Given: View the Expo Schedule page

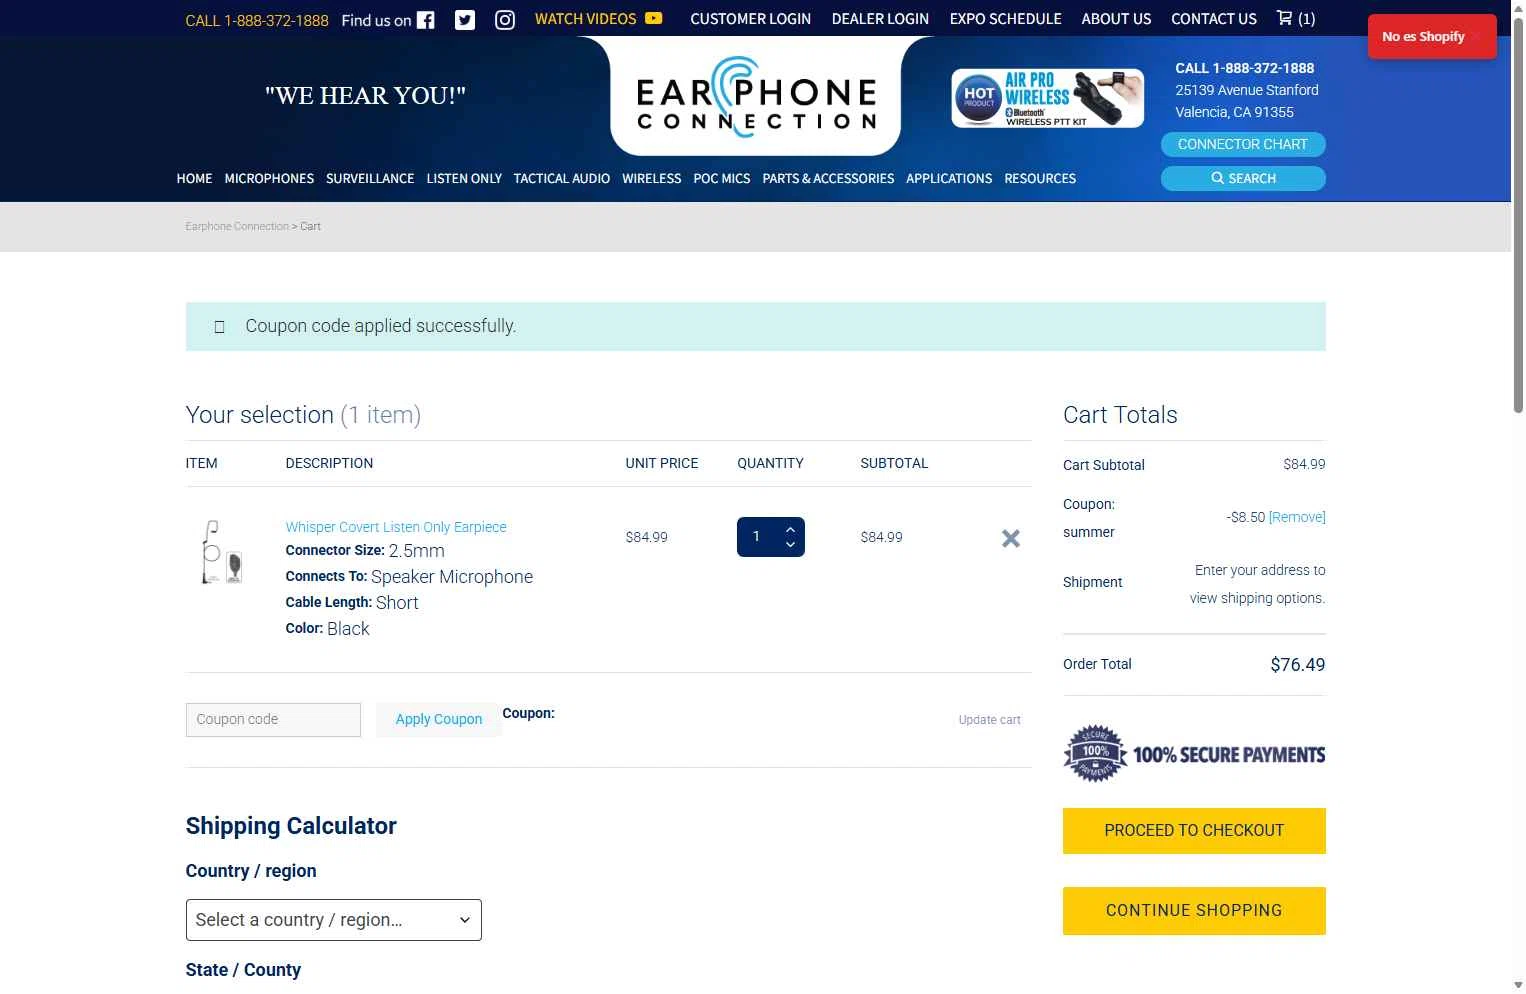Looking at the screenshot, I should (1005, 19).
